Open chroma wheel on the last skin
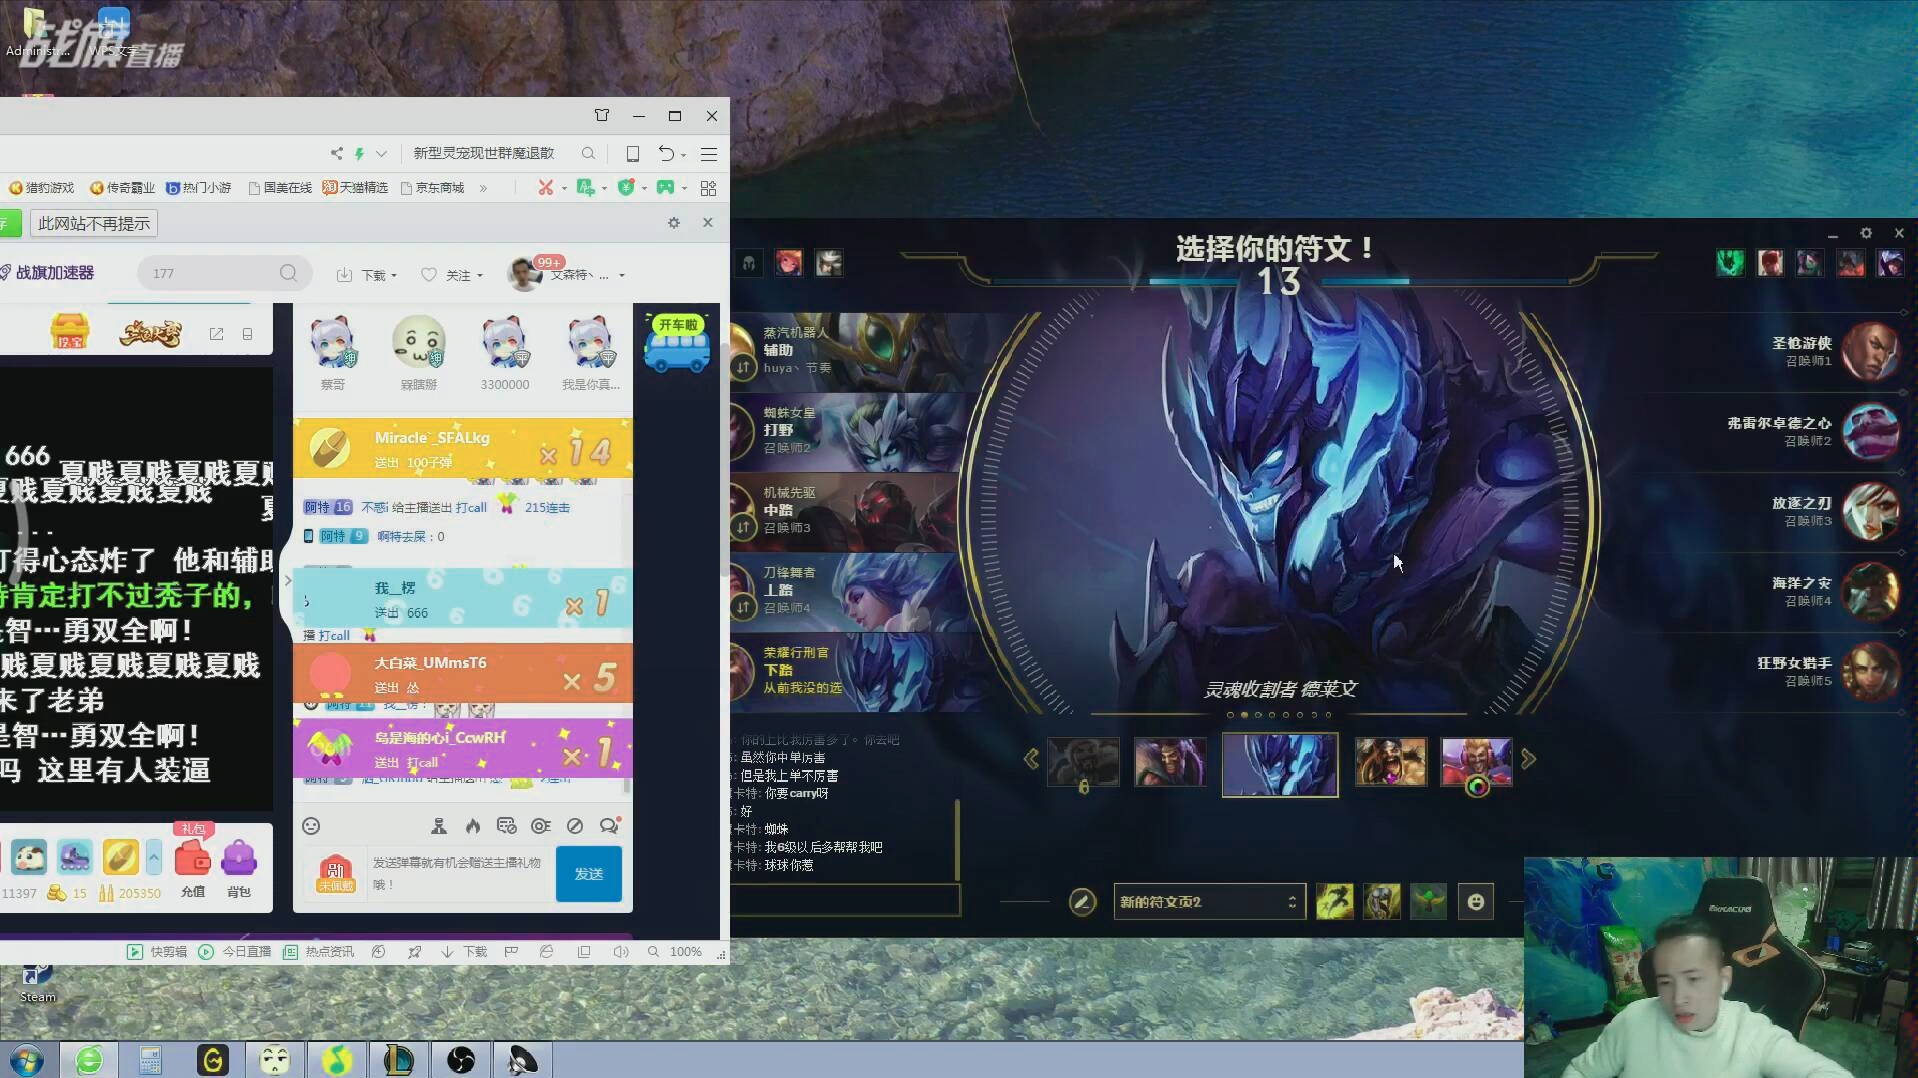 point(1477,787)
